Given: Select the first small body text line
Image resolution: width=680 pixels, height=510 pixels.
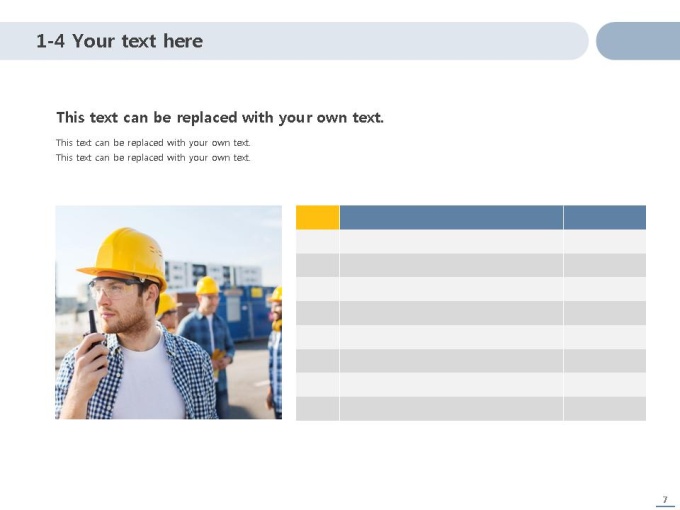Looking at the screenshot, I should (x=153, y=143).
